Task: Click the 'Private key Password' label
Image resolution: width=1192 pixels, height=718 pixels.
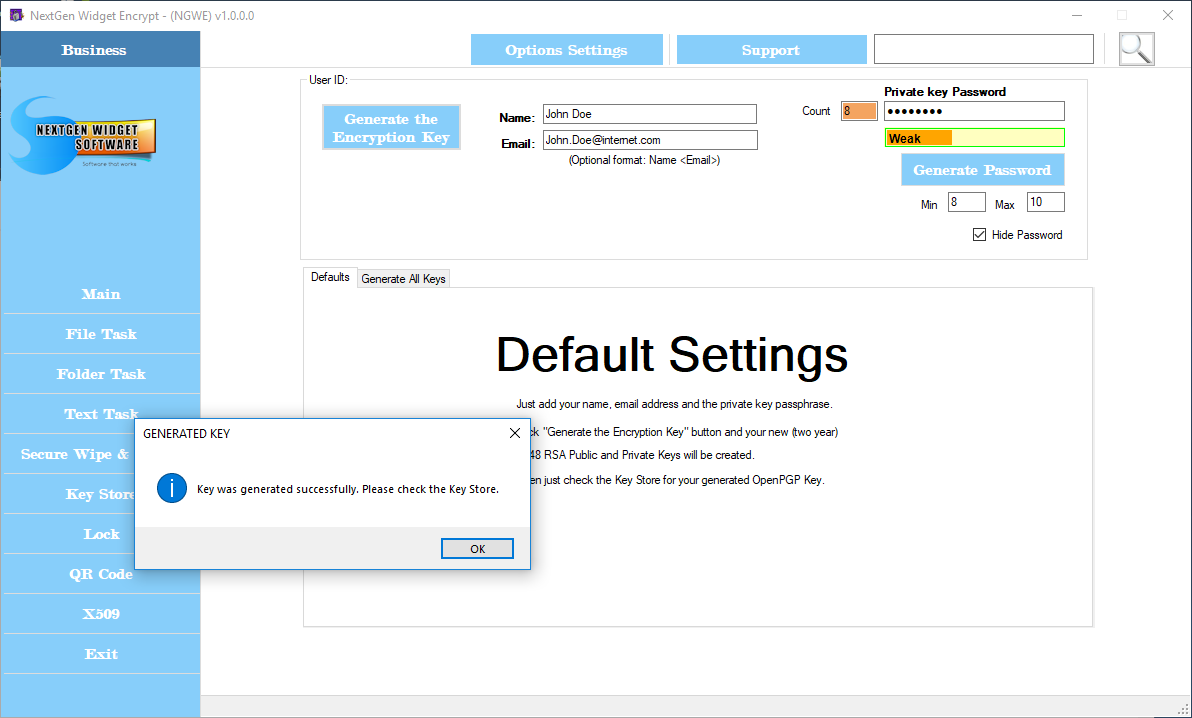Action: click(x=945, y=92)
